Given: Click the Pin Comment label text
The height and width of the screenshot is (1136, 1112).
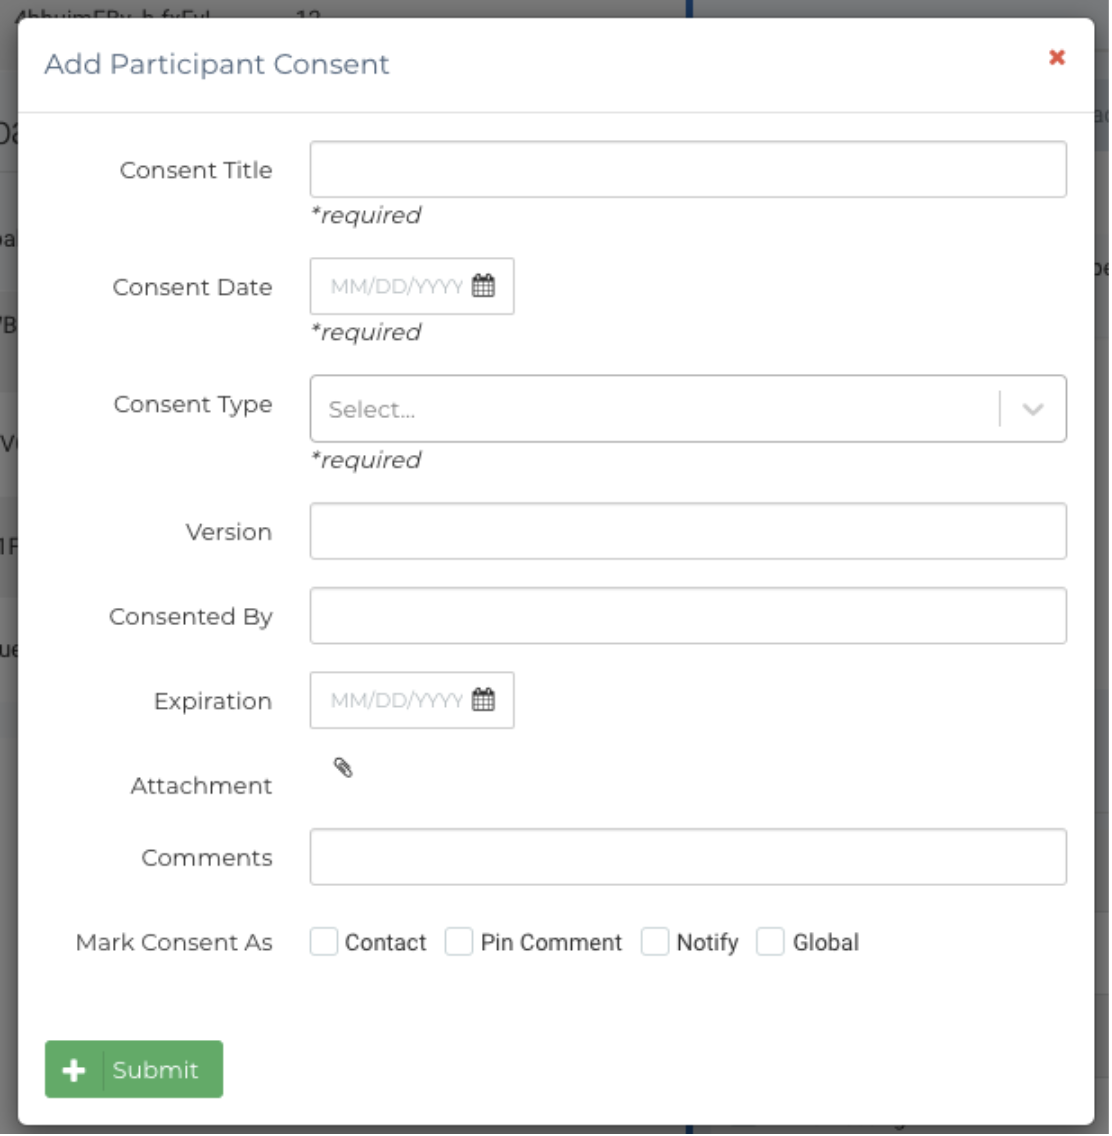Looking at the screenshot, I should [x=551, y=942].
